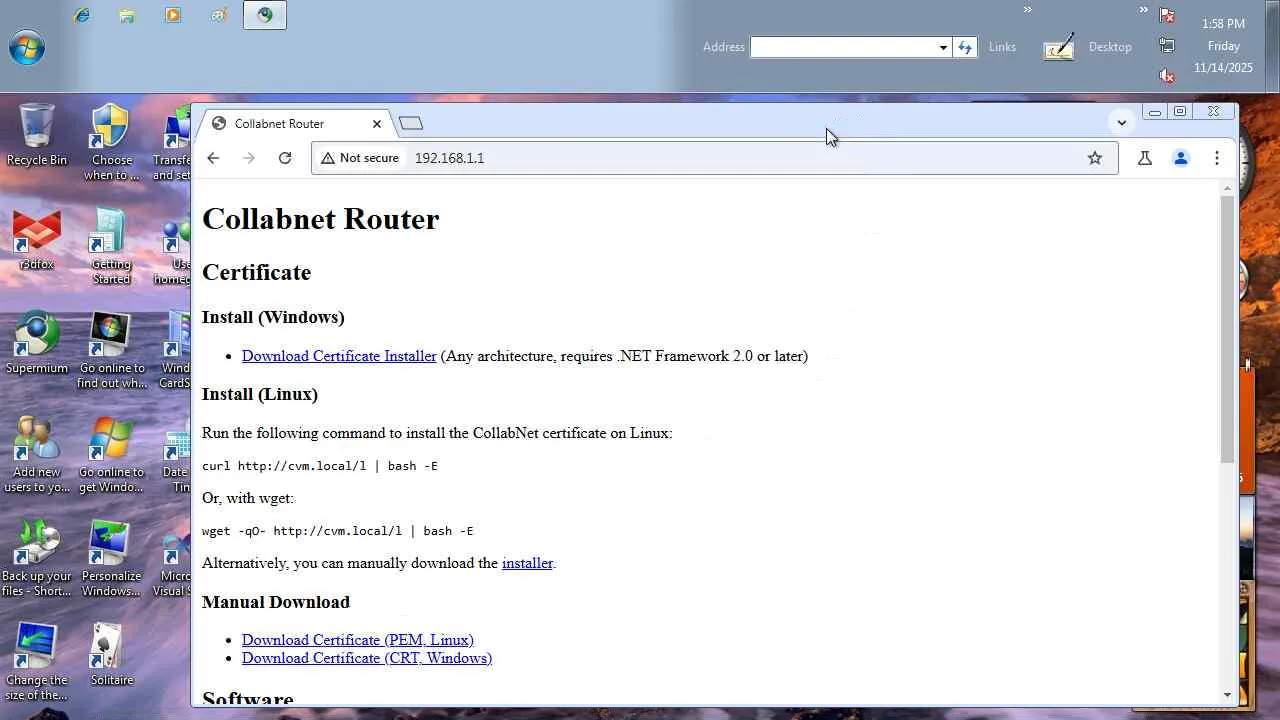Click the browser vertical scrollbar thumb

pyautogui.click(x=1228, y=329)
